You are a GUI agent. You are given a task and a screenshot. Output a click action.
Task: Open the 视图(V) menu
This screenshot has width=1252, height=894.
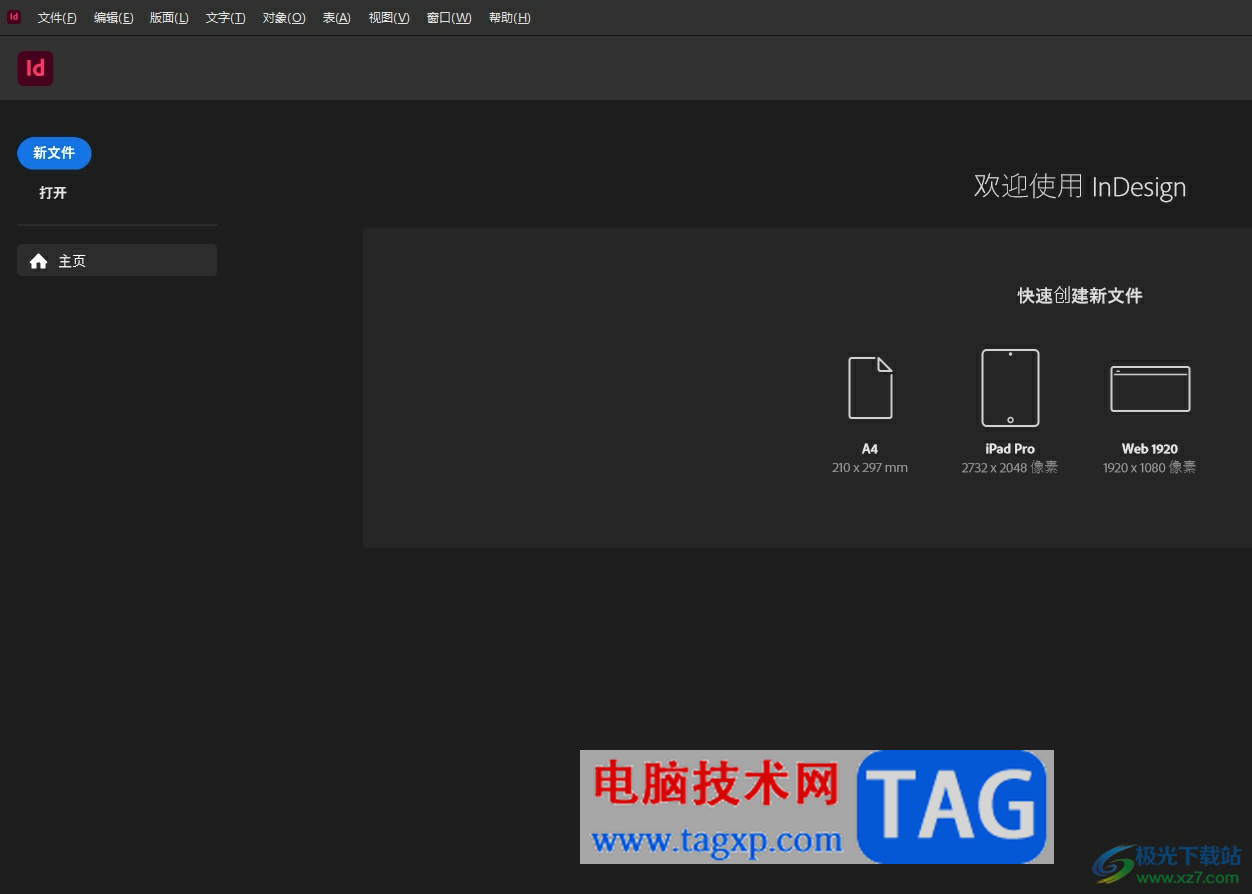pos(389,18)
